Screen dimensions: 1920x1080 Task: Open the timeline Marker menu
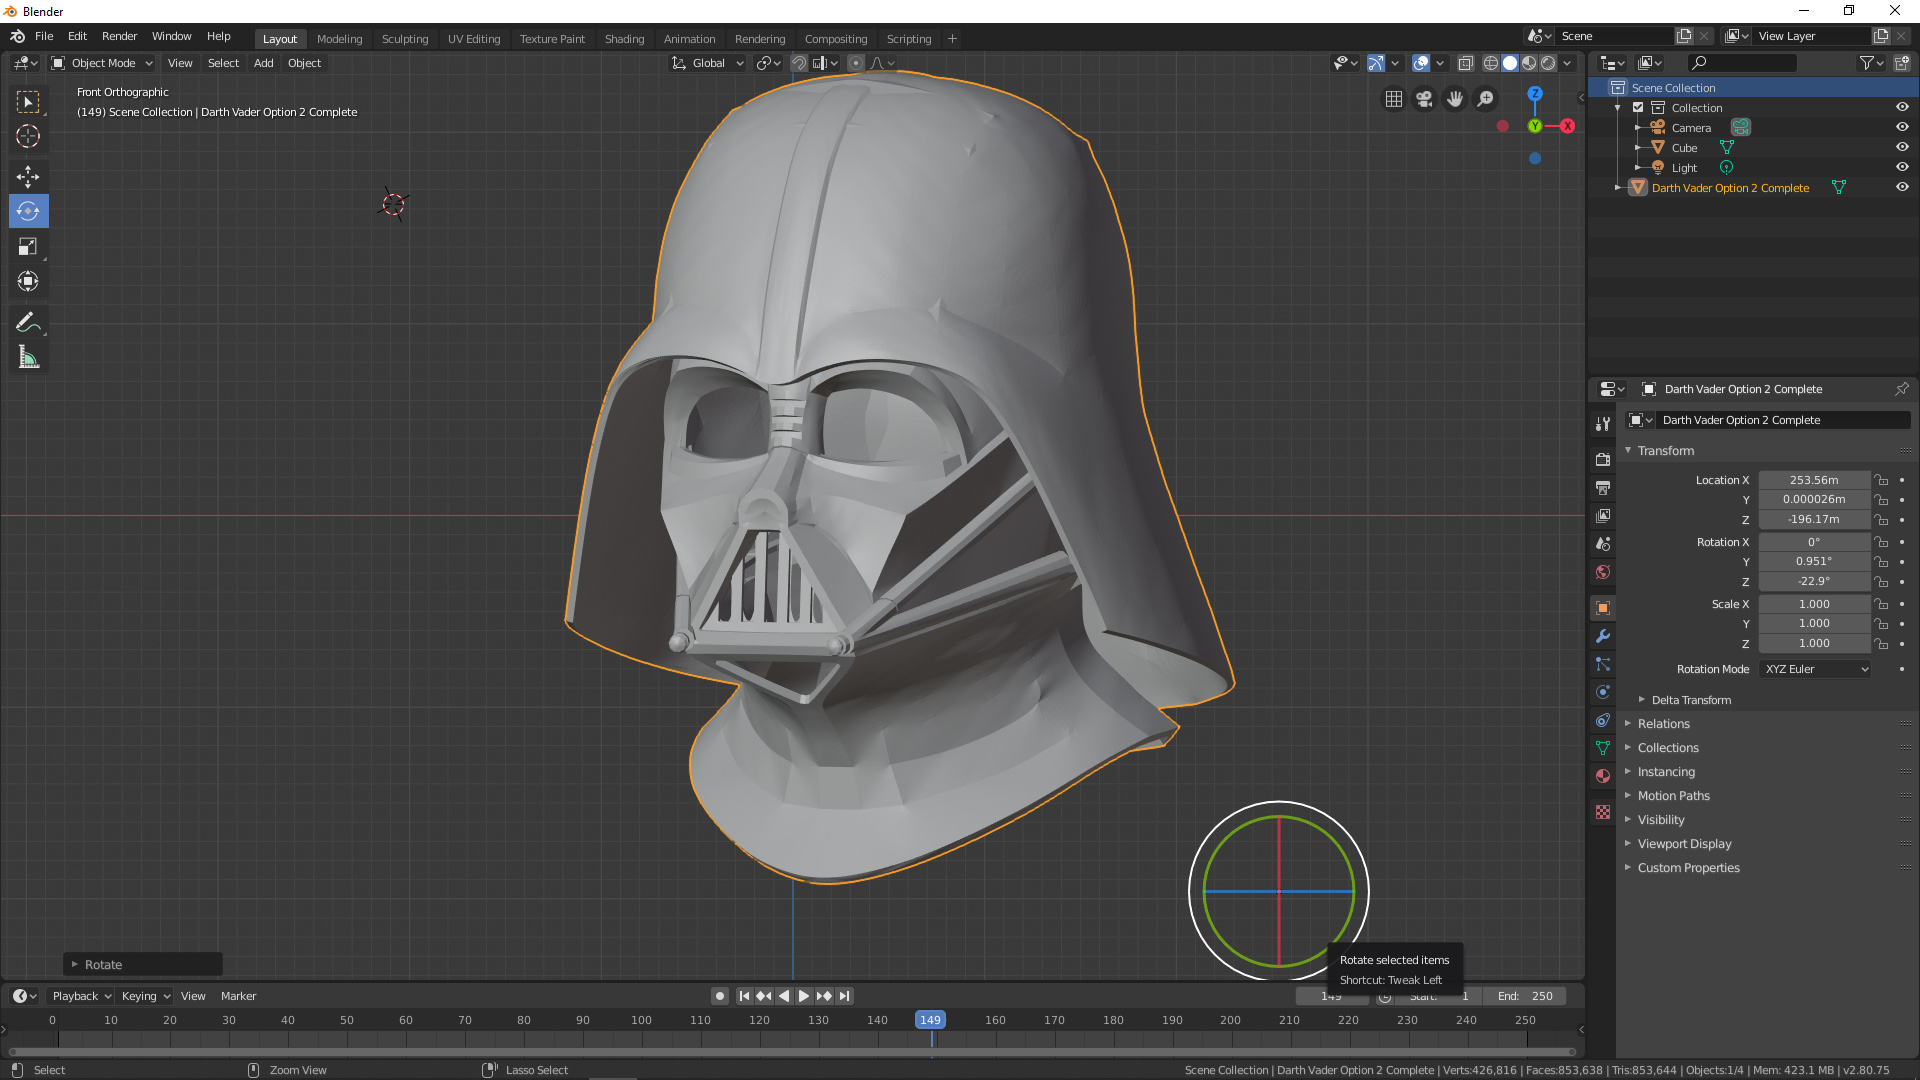[x=238, y=996]
